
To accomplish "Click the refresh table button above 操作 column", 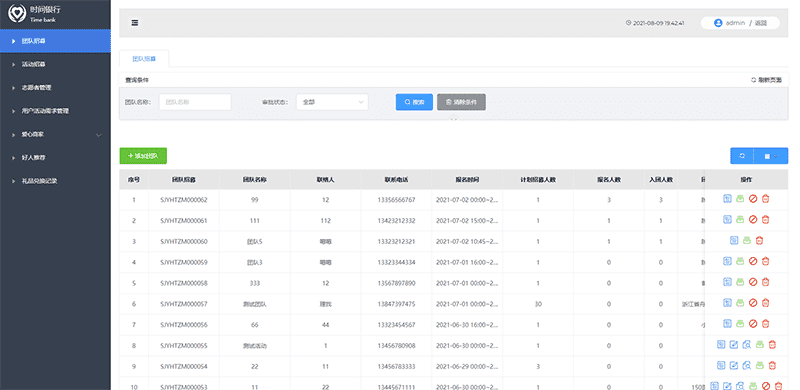I will pyautogui.click(x=742, y=156).
